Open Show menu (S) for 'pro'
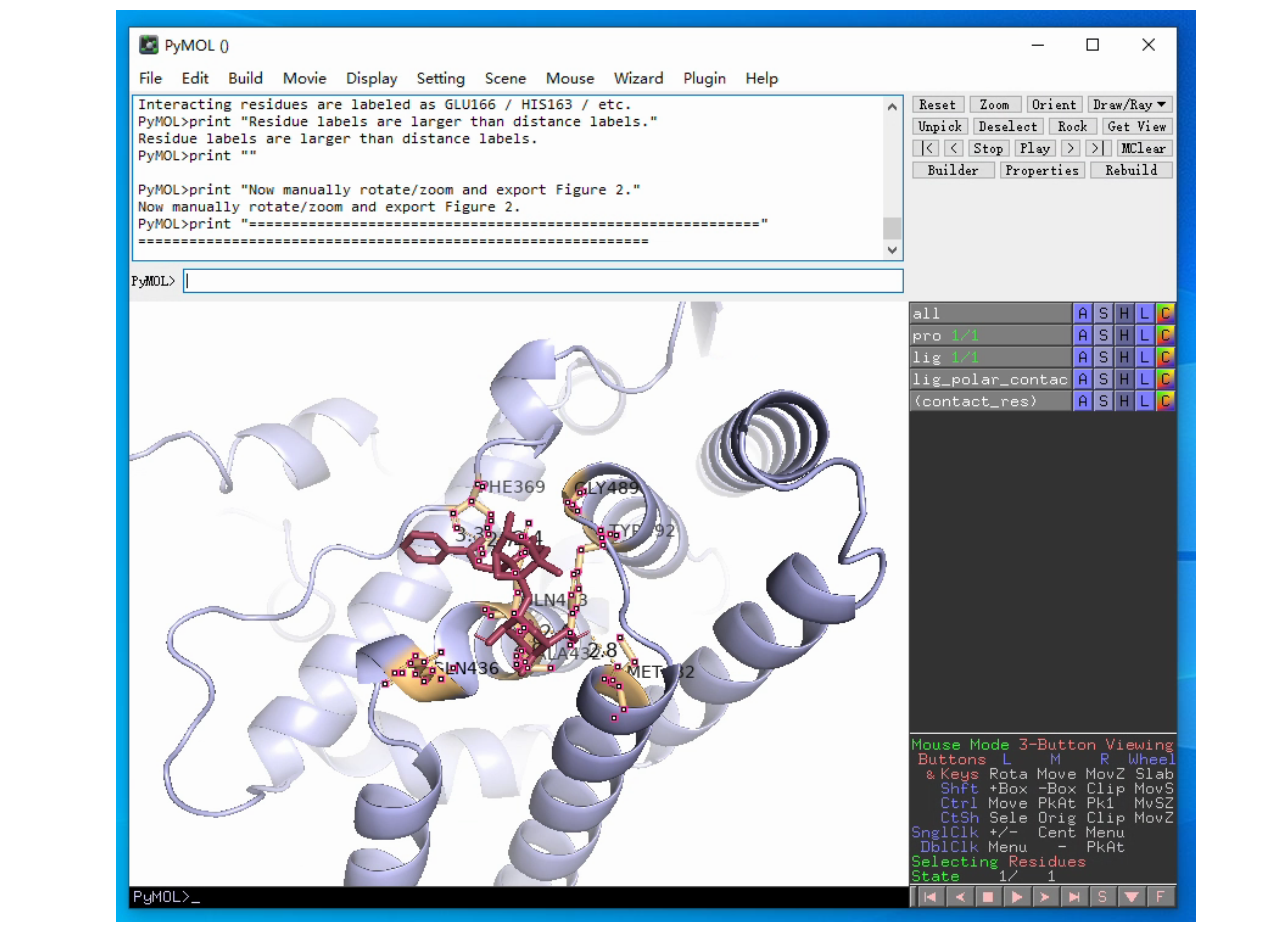Viewport: 1264px width, 940px height. (x=1103, y=335)
